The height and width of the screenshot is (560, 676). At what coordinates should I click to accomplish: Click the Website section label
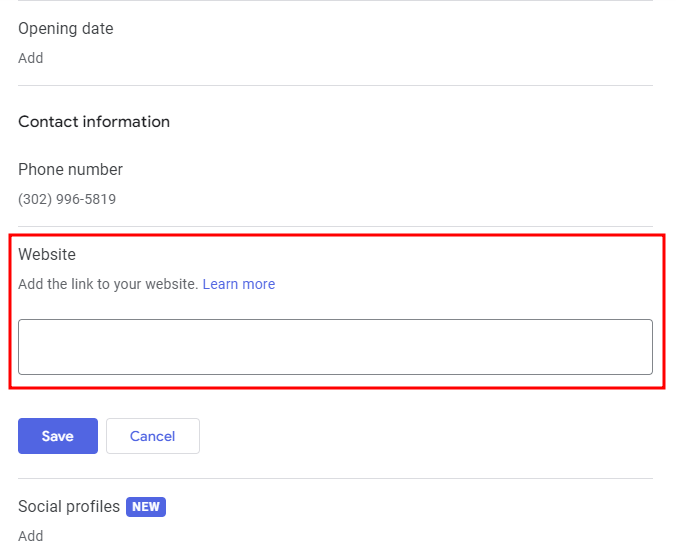pyautogui.click(x=47, y=255)
